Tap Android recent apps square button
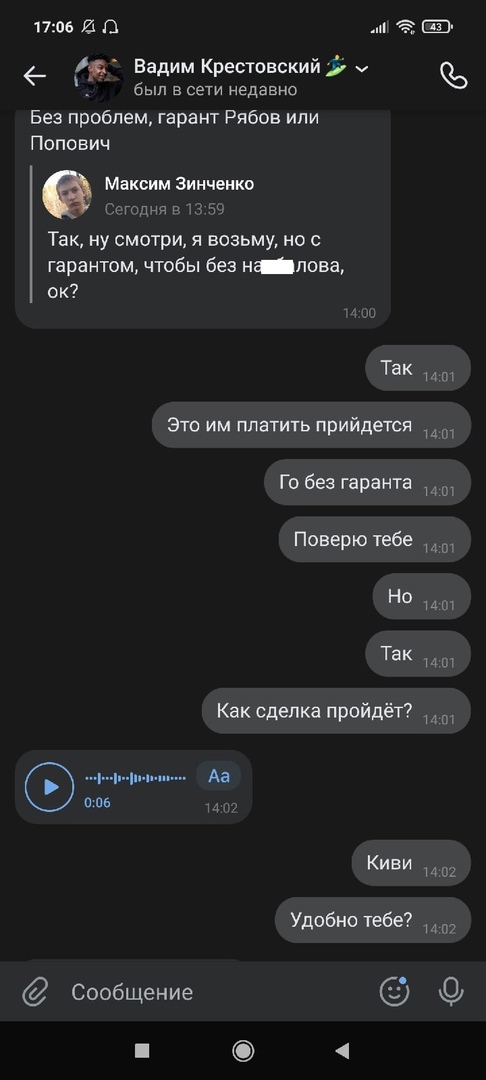The image size is (486, 1080). [x=142, y=1050]
